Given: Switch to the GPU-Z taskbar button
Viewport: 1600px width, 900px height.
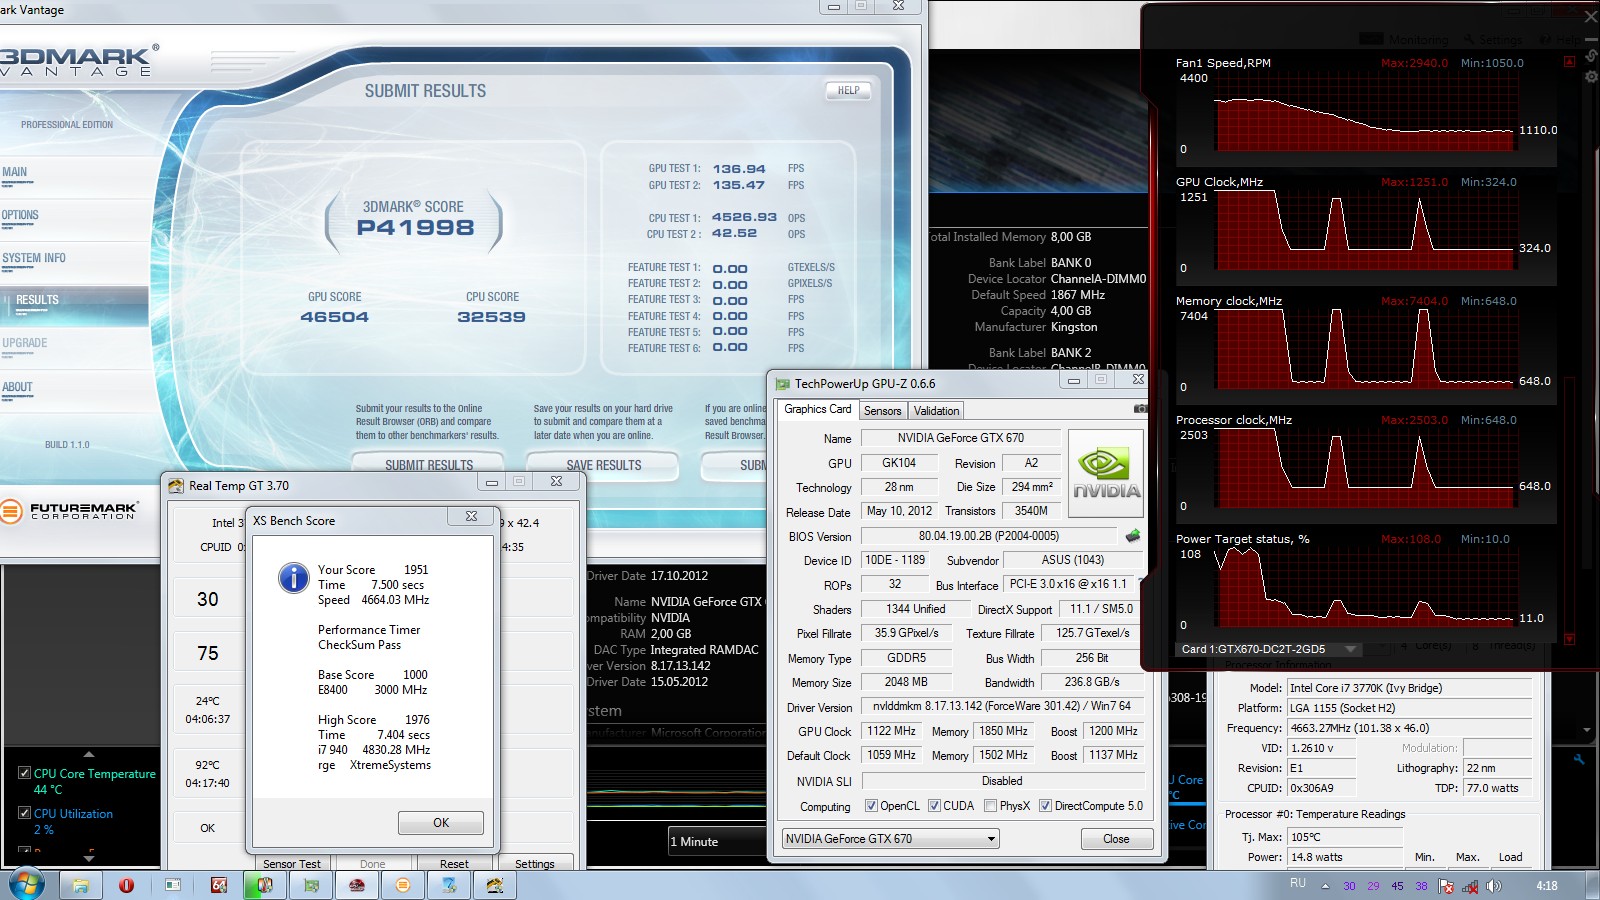Looking at the screenshot, I should pyautogui.click(x=311, y=885).
